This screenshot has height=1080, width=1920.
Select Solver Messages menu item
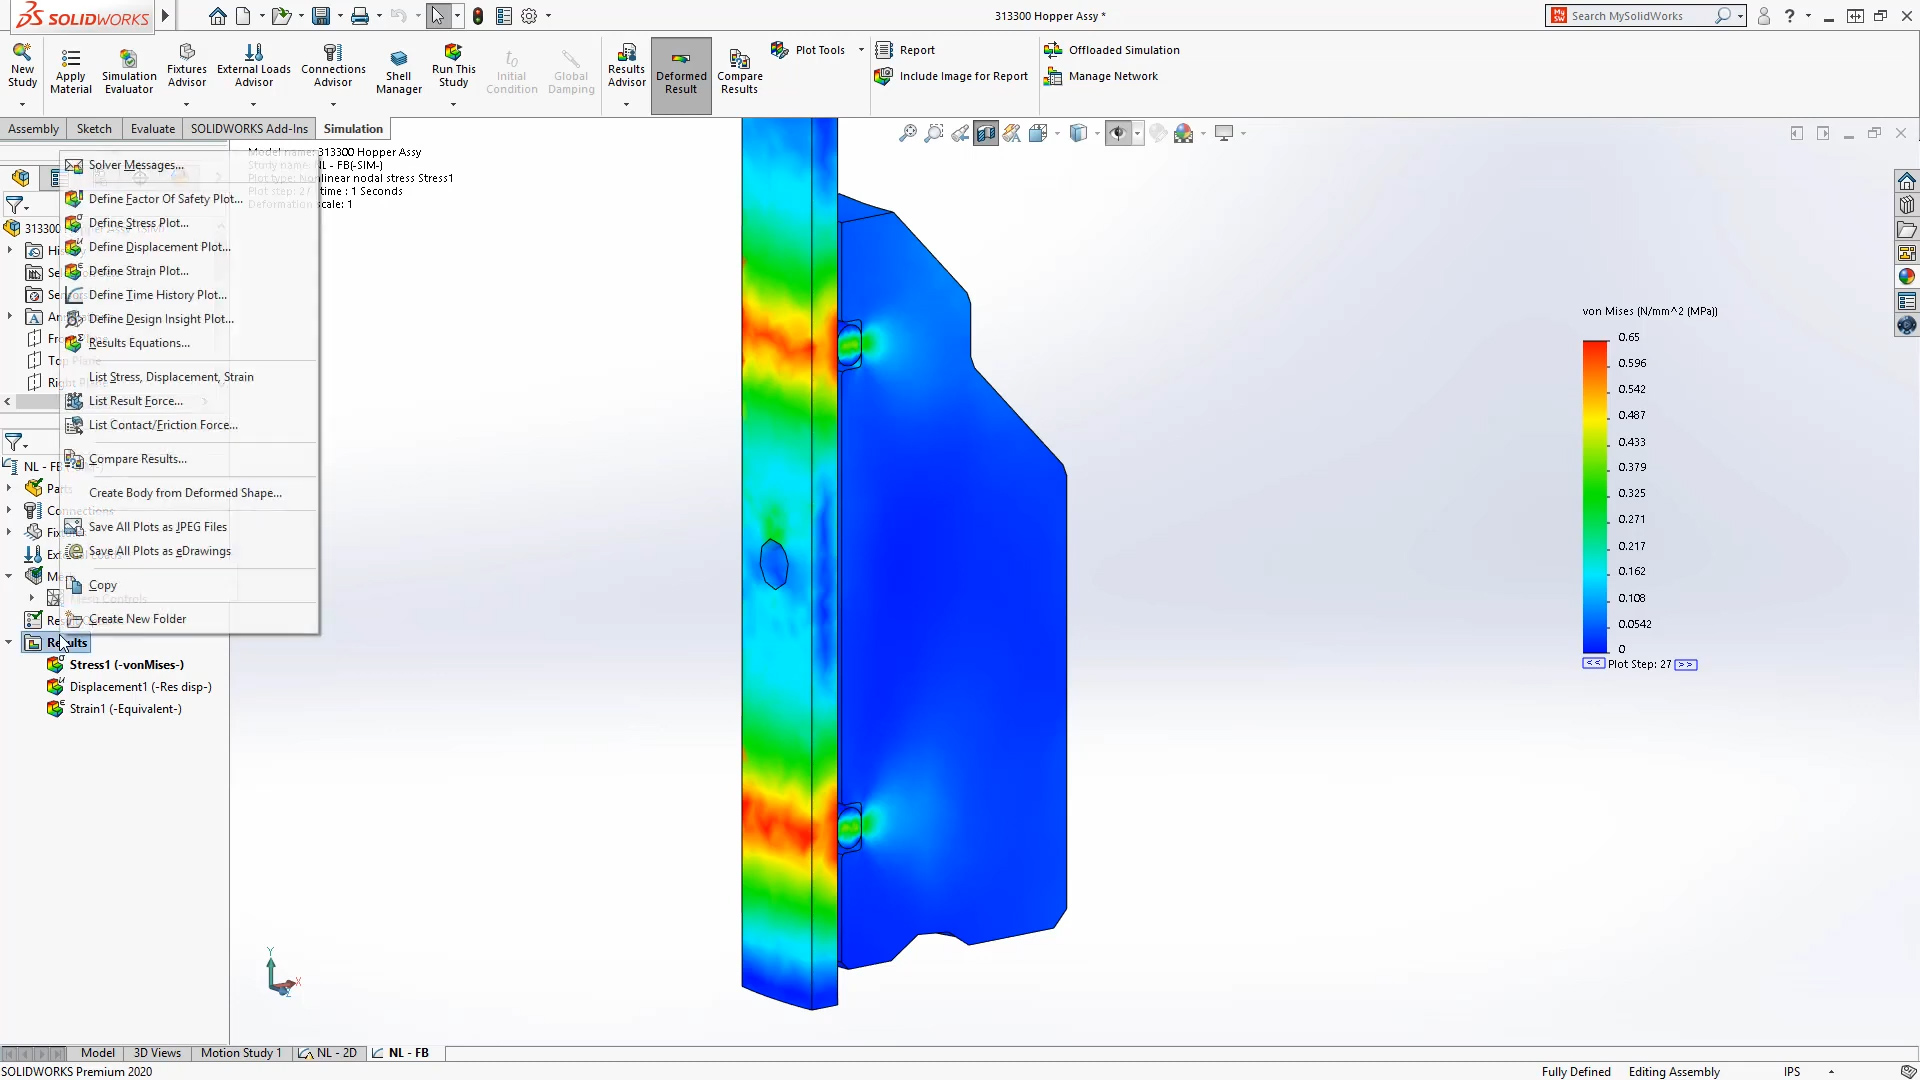pyautogui.click(x=189, y=165)
